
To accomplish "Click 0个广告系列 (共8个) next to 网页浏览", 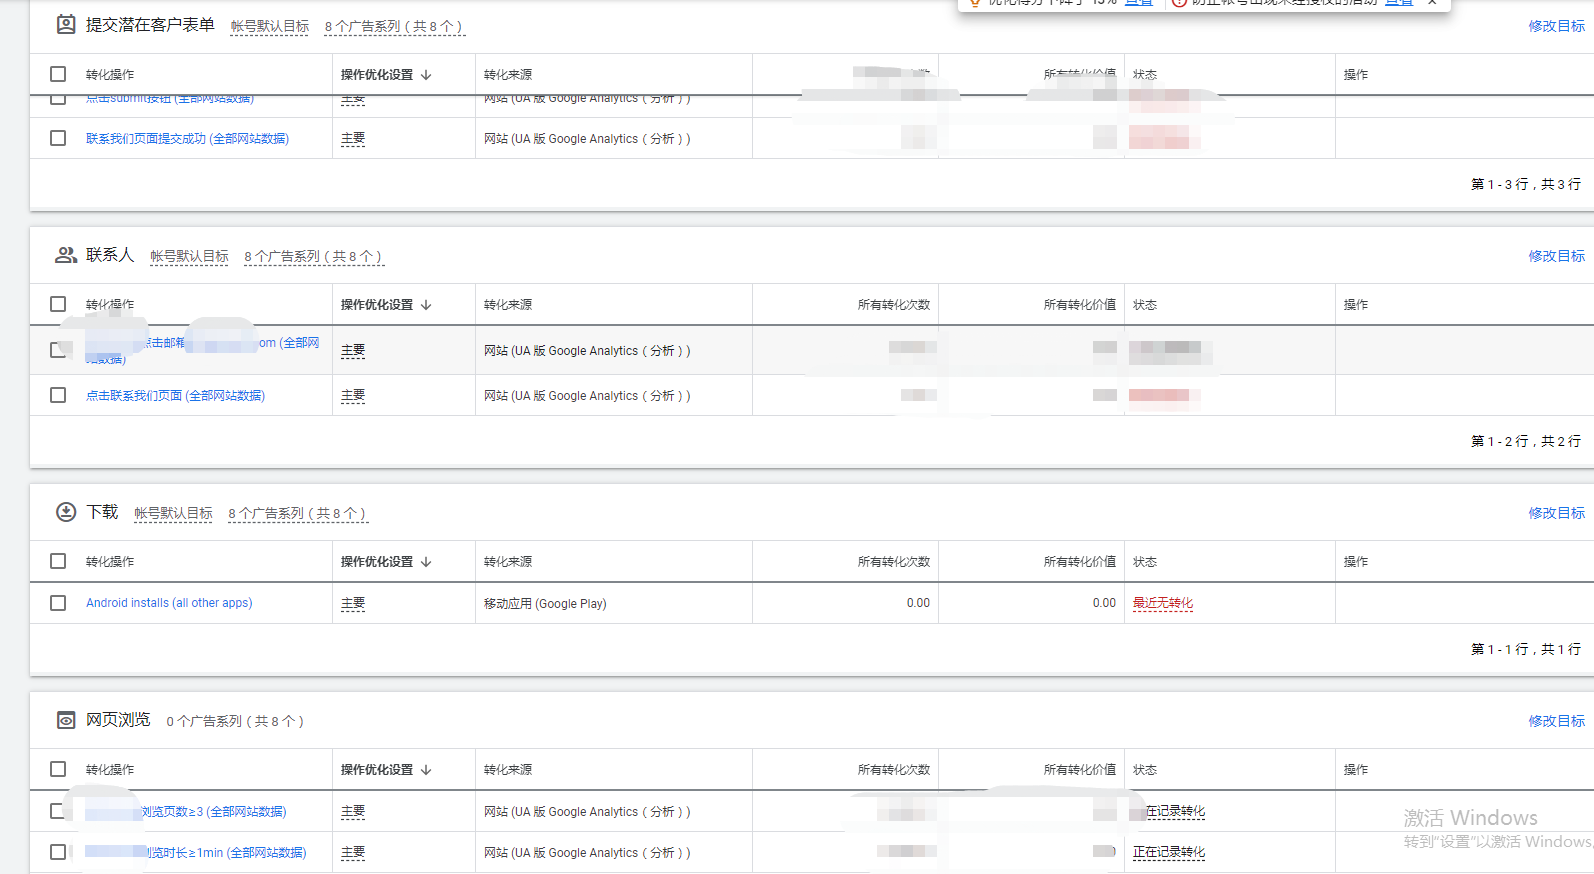I will pos(235,721).
